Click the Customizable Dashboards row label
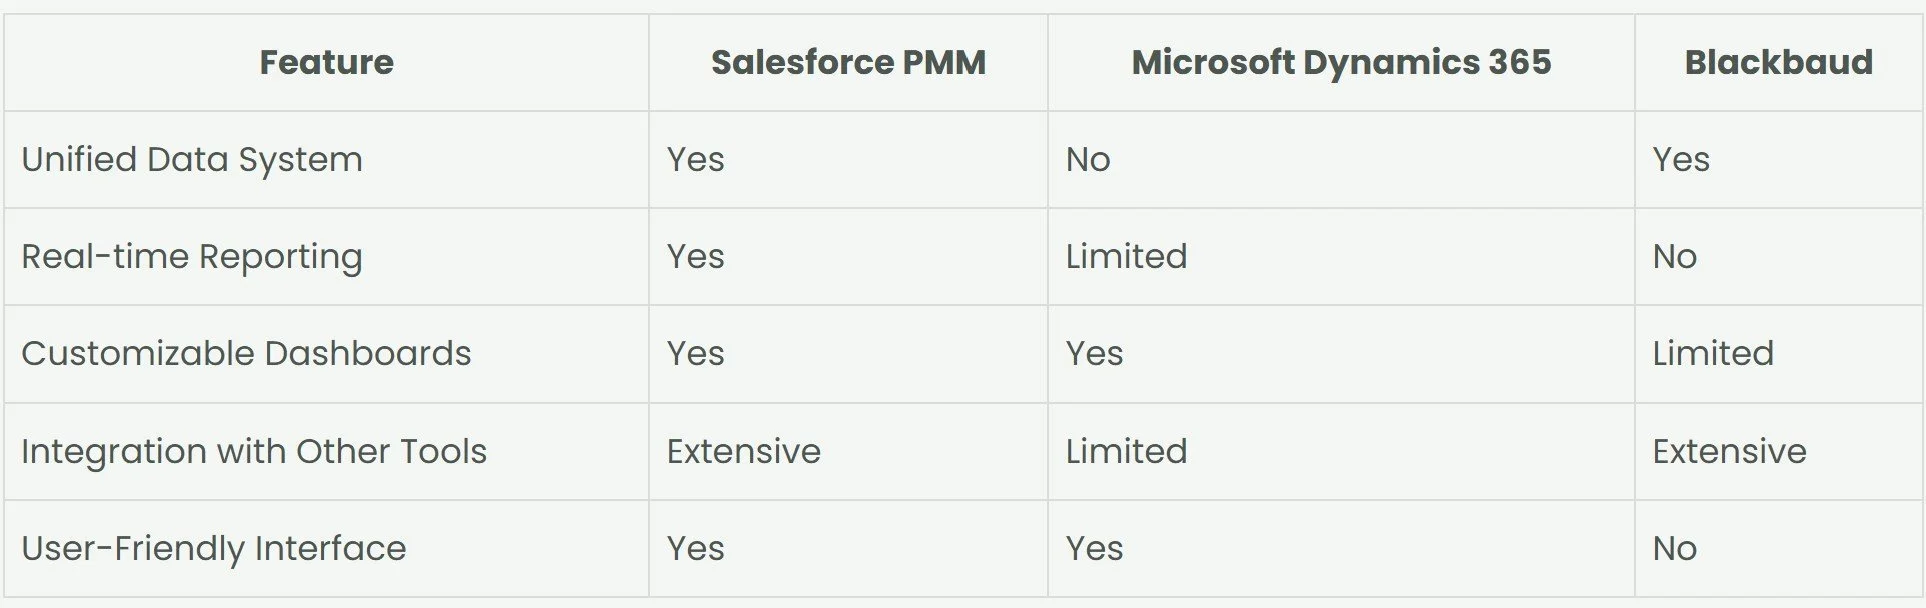 [x=246, y=353]
